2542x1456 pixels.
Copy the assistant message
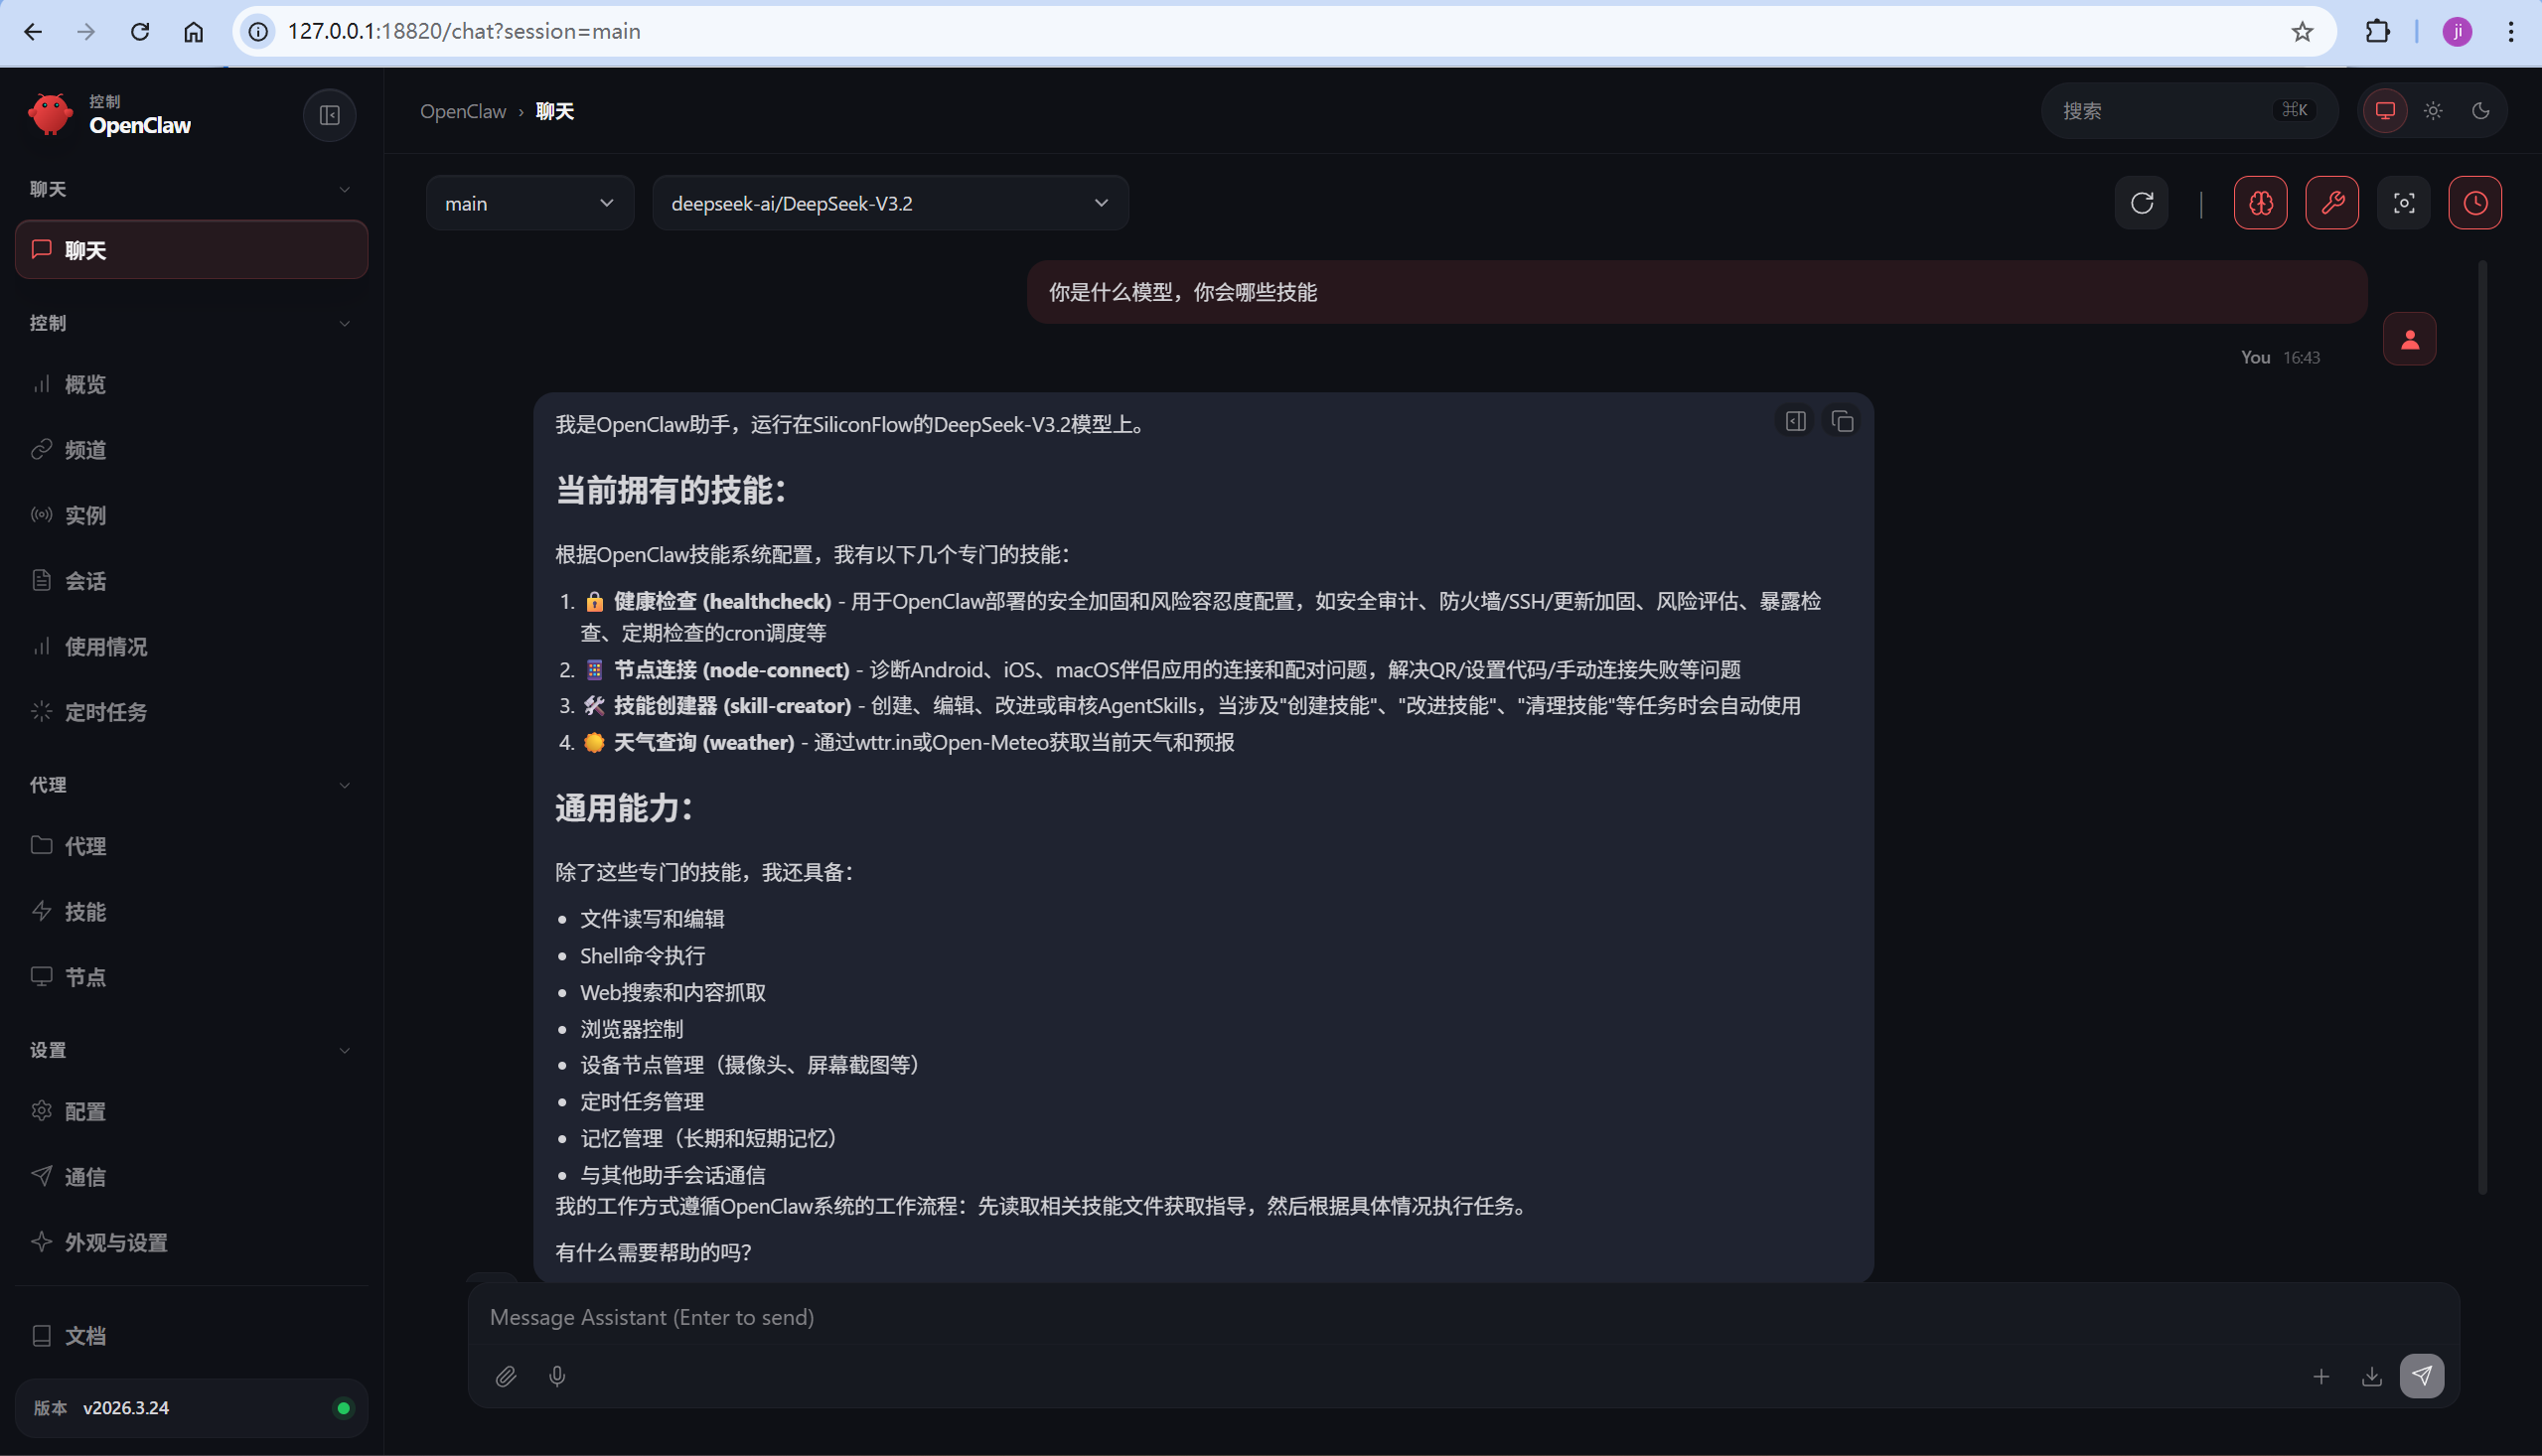(1842, 421)
